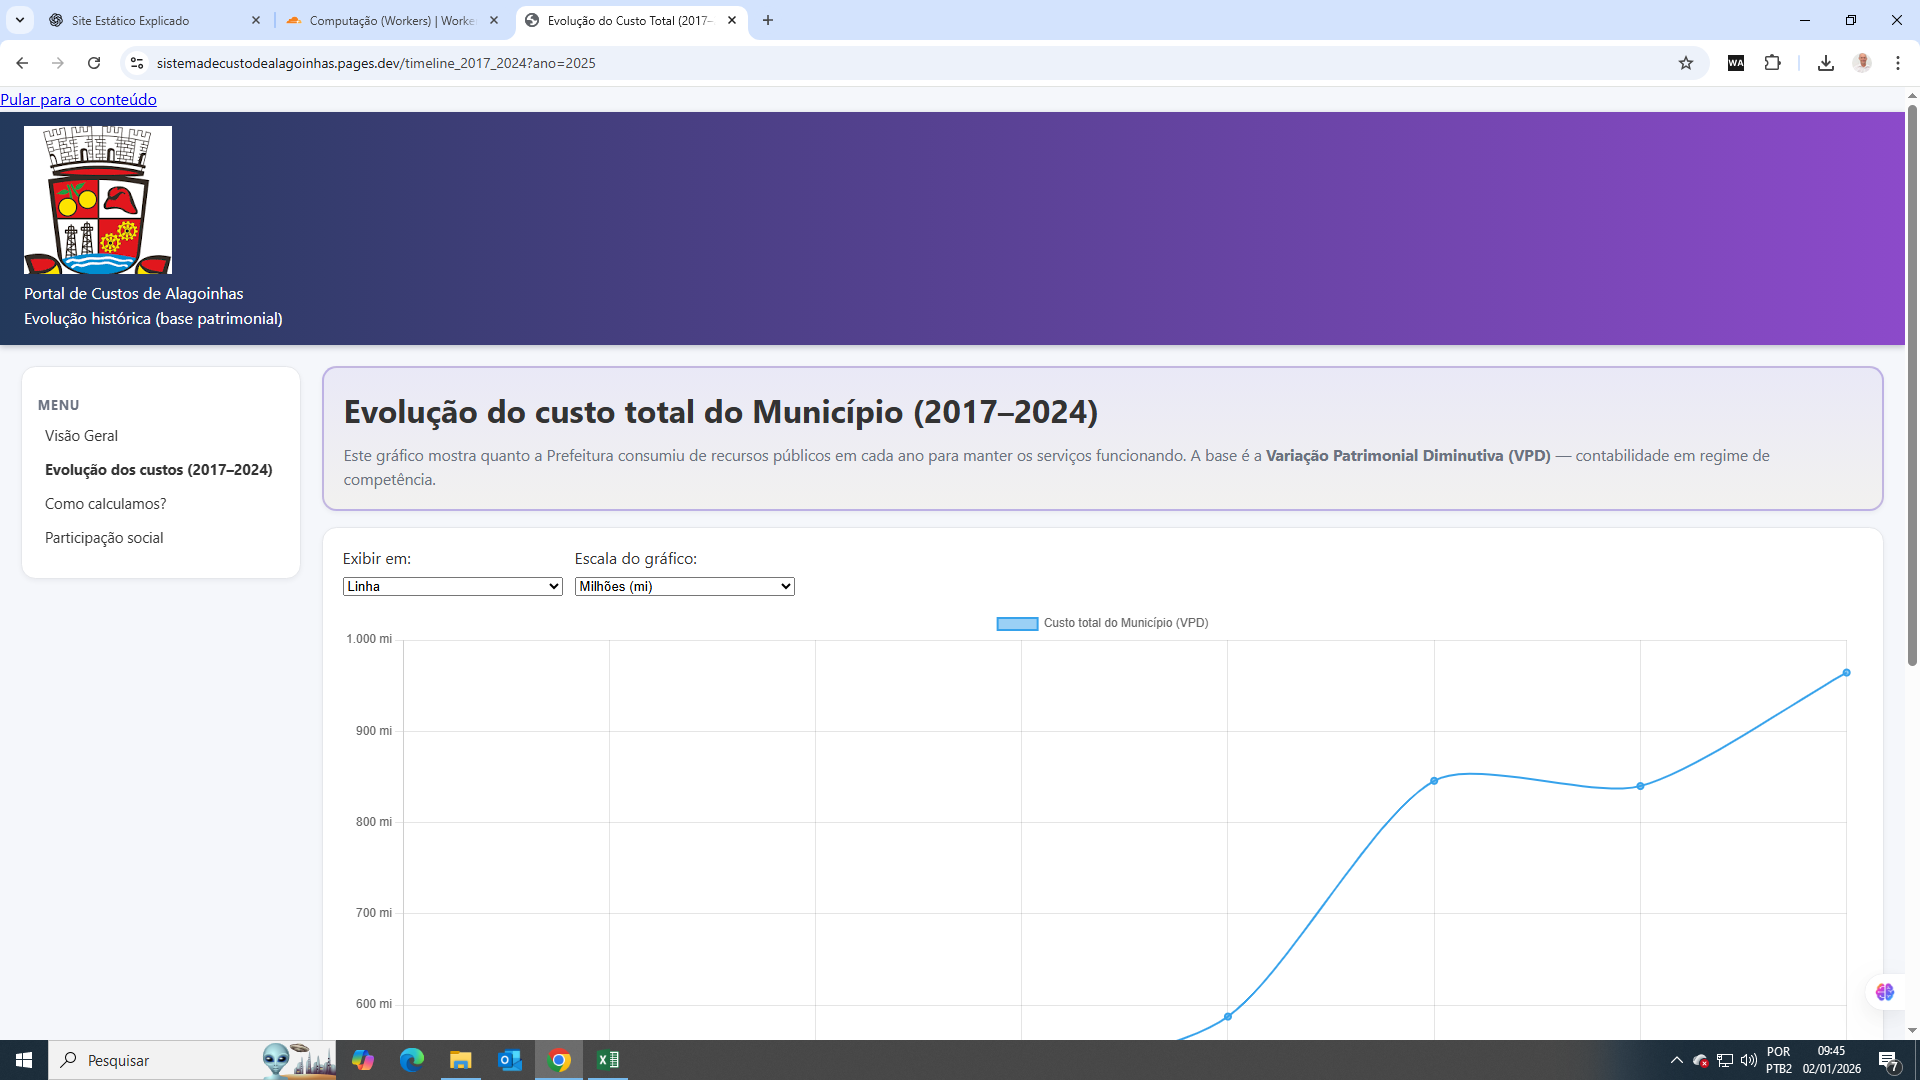Click the speaker volume icon in system tray
1920x1080 pixels.
(x=1748, y=1060)
